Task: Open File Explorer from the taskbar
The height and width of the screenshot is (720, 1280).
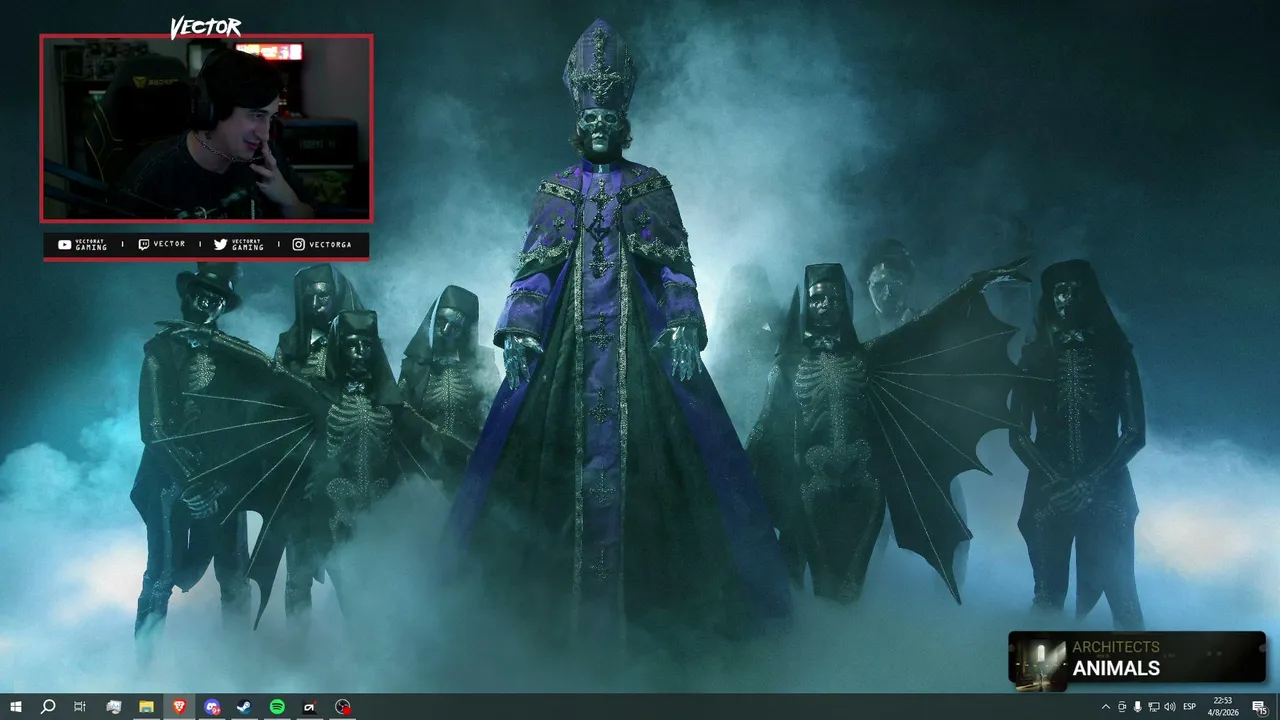Action: tap(146, 707)
